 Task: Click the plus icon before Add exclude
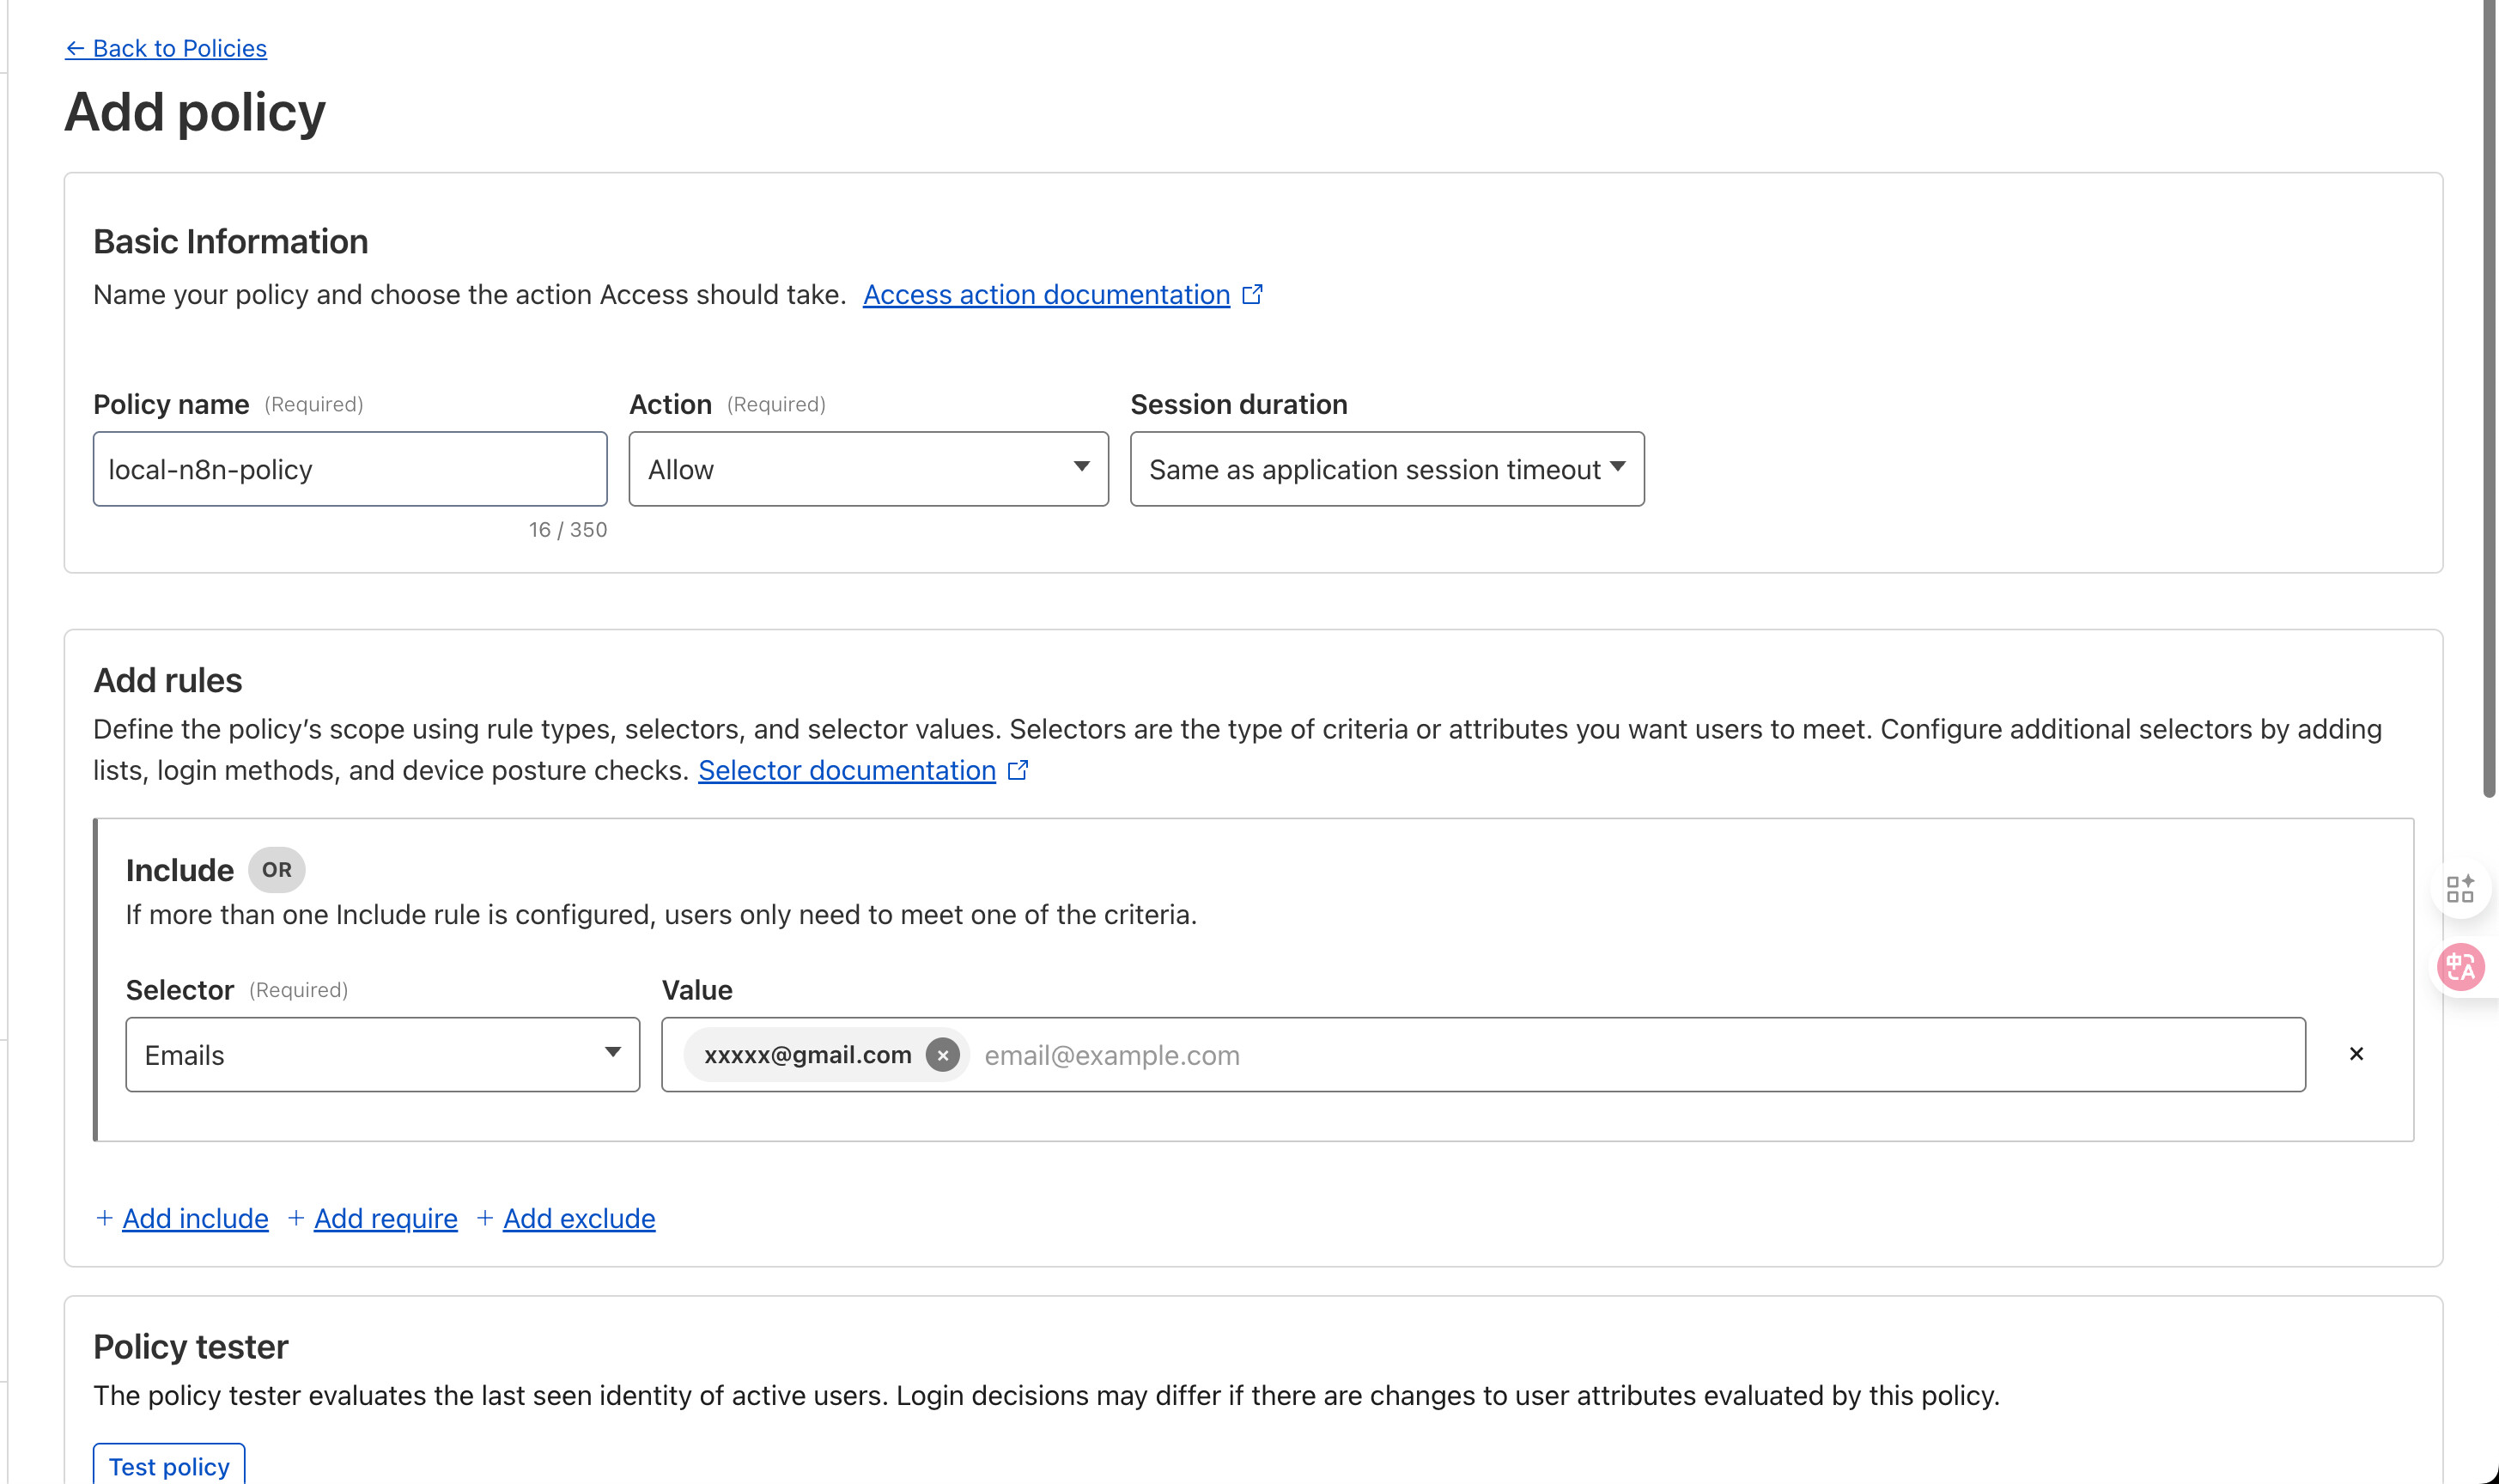[x=485, y=1218]
